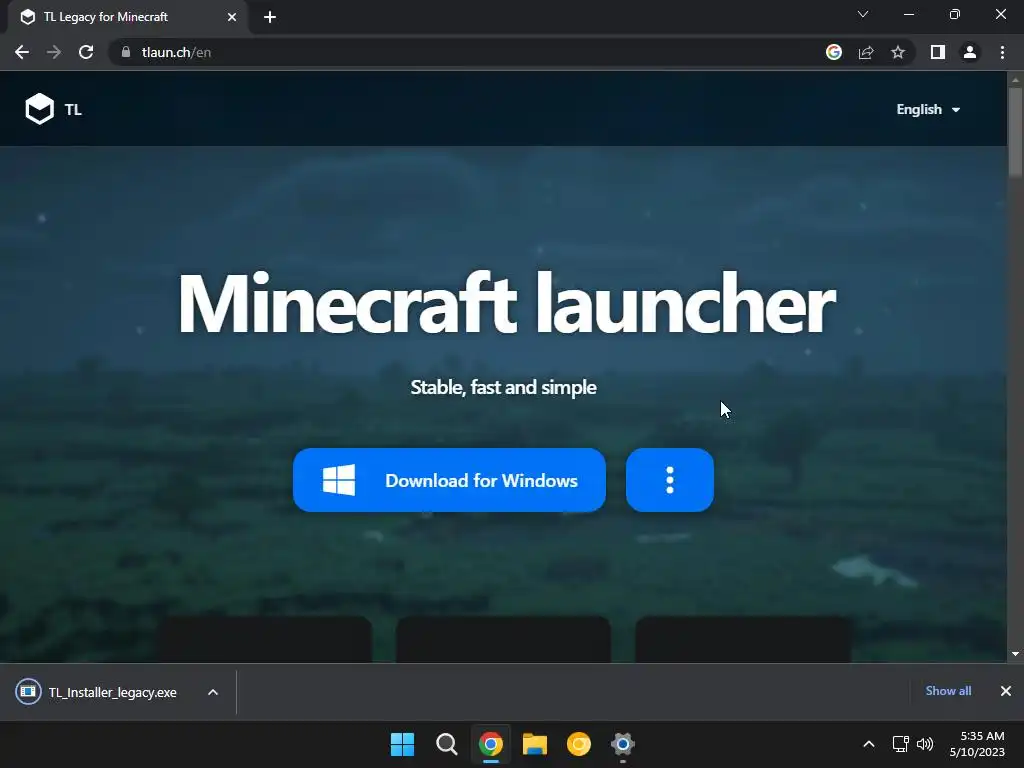Close the downloads bar
1024x768 pixels.
(x=1006, y=691)
